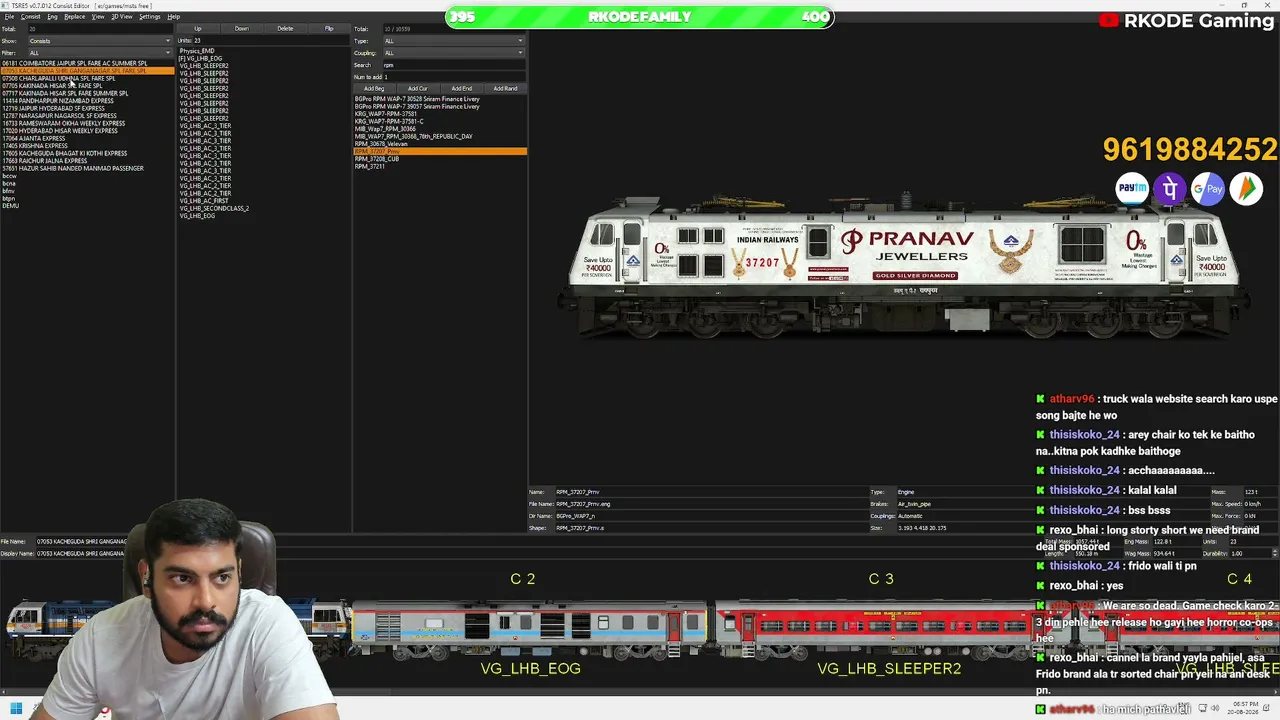
Task: Open the Settings menu
Action: coord(150,17)
